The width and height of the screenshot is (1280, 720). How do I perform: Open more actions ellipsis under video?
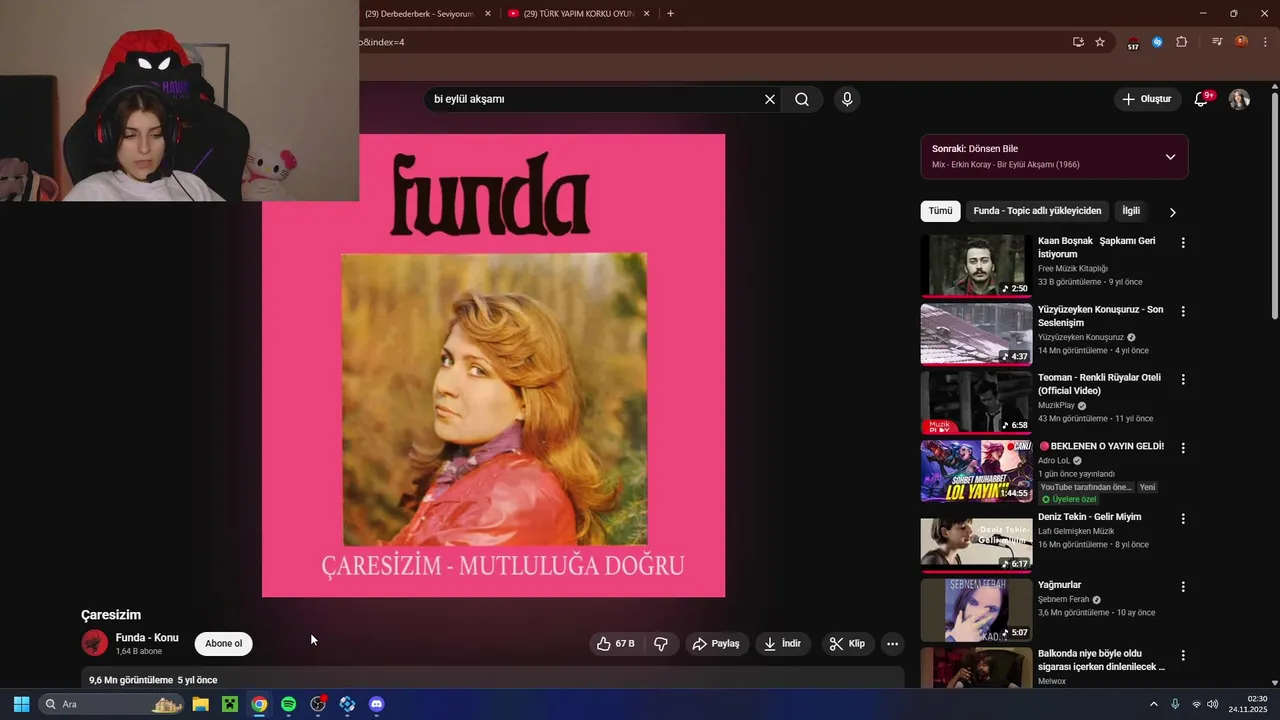892,644
